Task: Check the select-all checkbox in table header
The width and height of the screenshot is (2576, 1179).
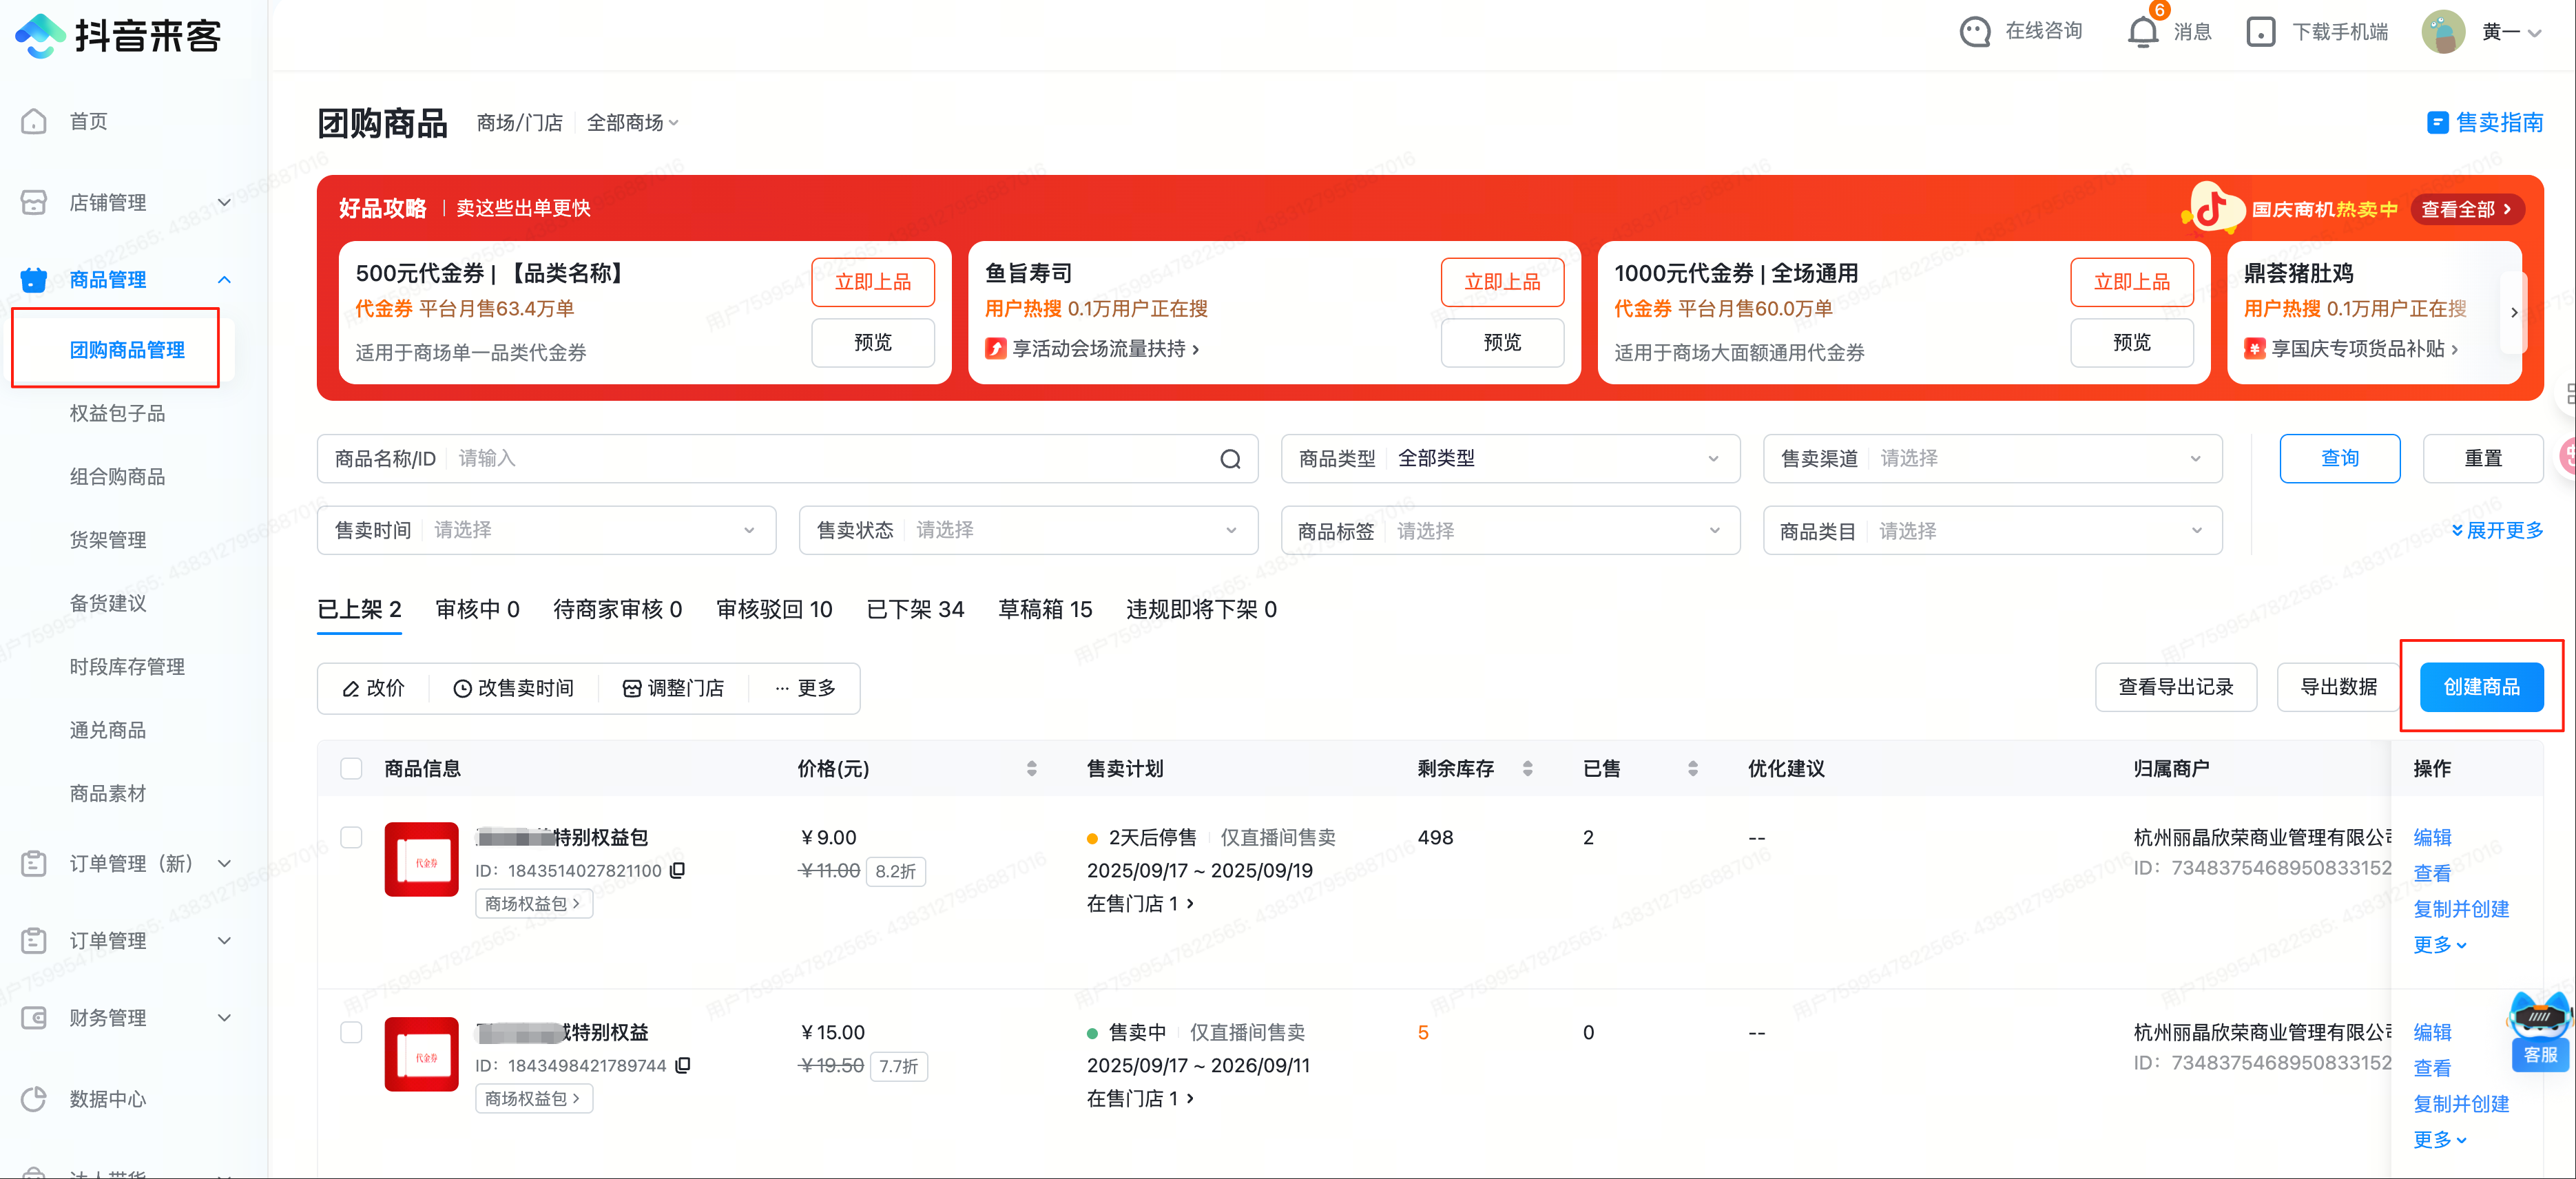Action: [x=351, y=768]
